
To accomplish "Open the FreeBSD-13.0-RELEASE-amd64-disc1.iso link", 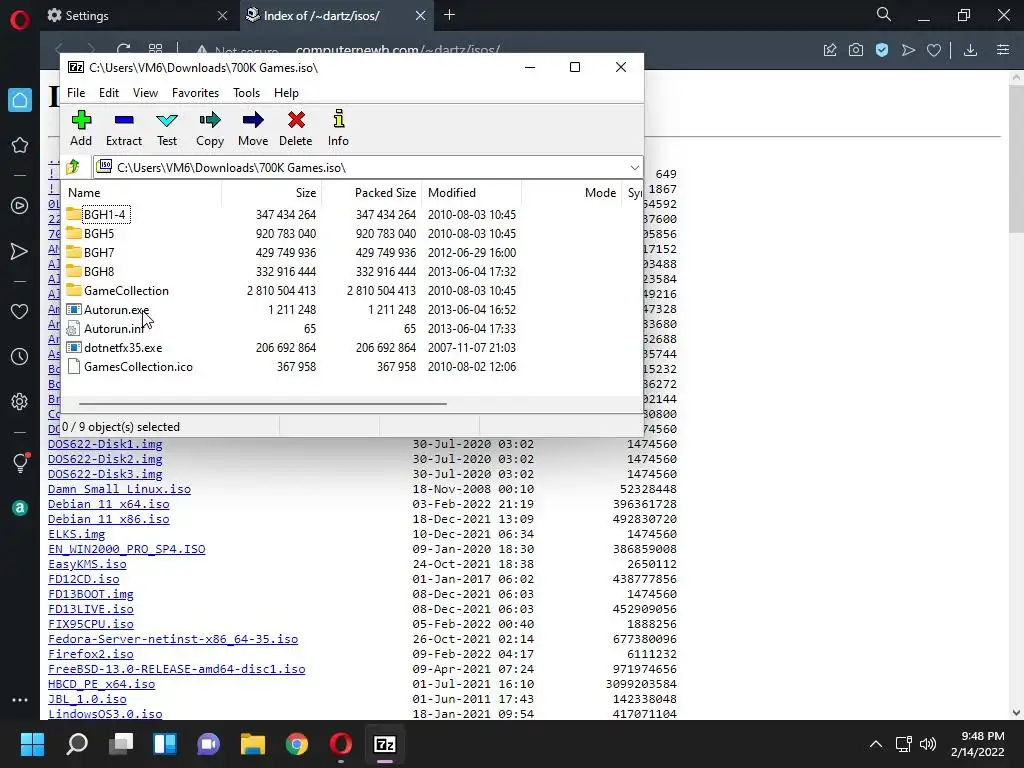I will [x=176, y=669].
